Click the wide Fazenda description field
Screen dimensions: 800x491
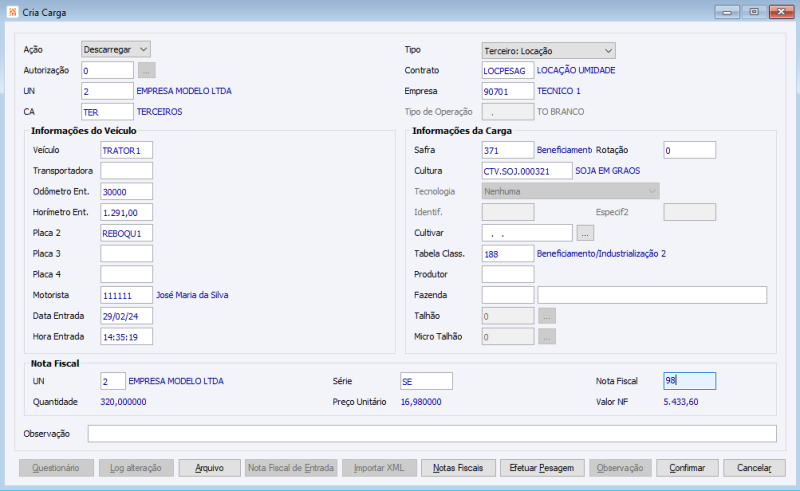pyautogui.click(x=652, y=295)
